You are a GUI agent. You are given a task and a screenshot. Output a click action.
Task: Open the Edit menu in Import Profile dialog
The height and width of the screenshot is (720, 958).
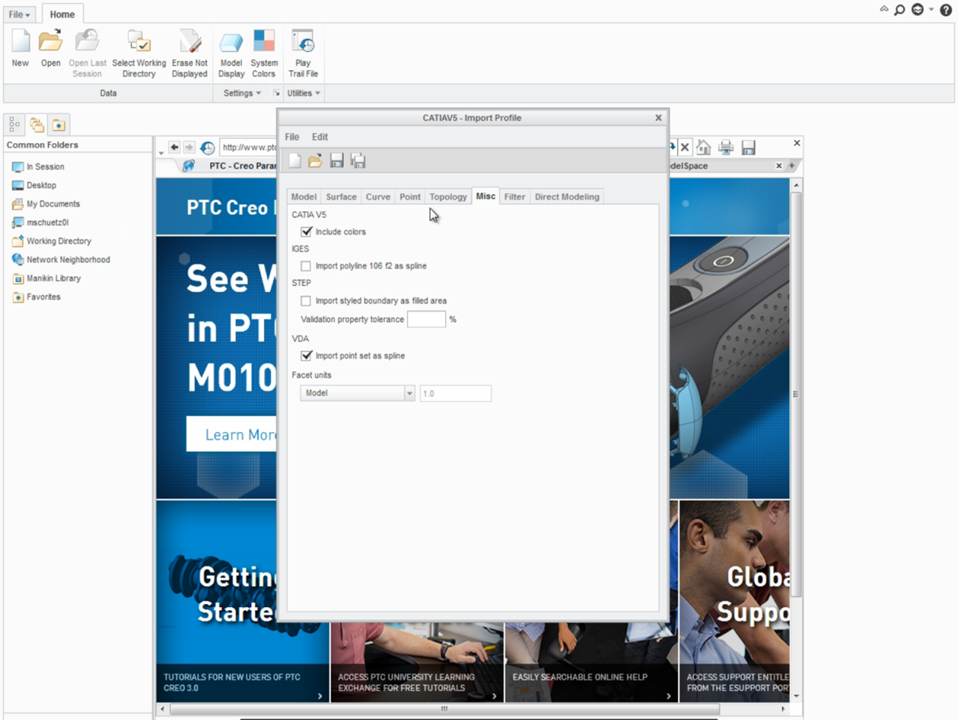[x=320, y=137]
